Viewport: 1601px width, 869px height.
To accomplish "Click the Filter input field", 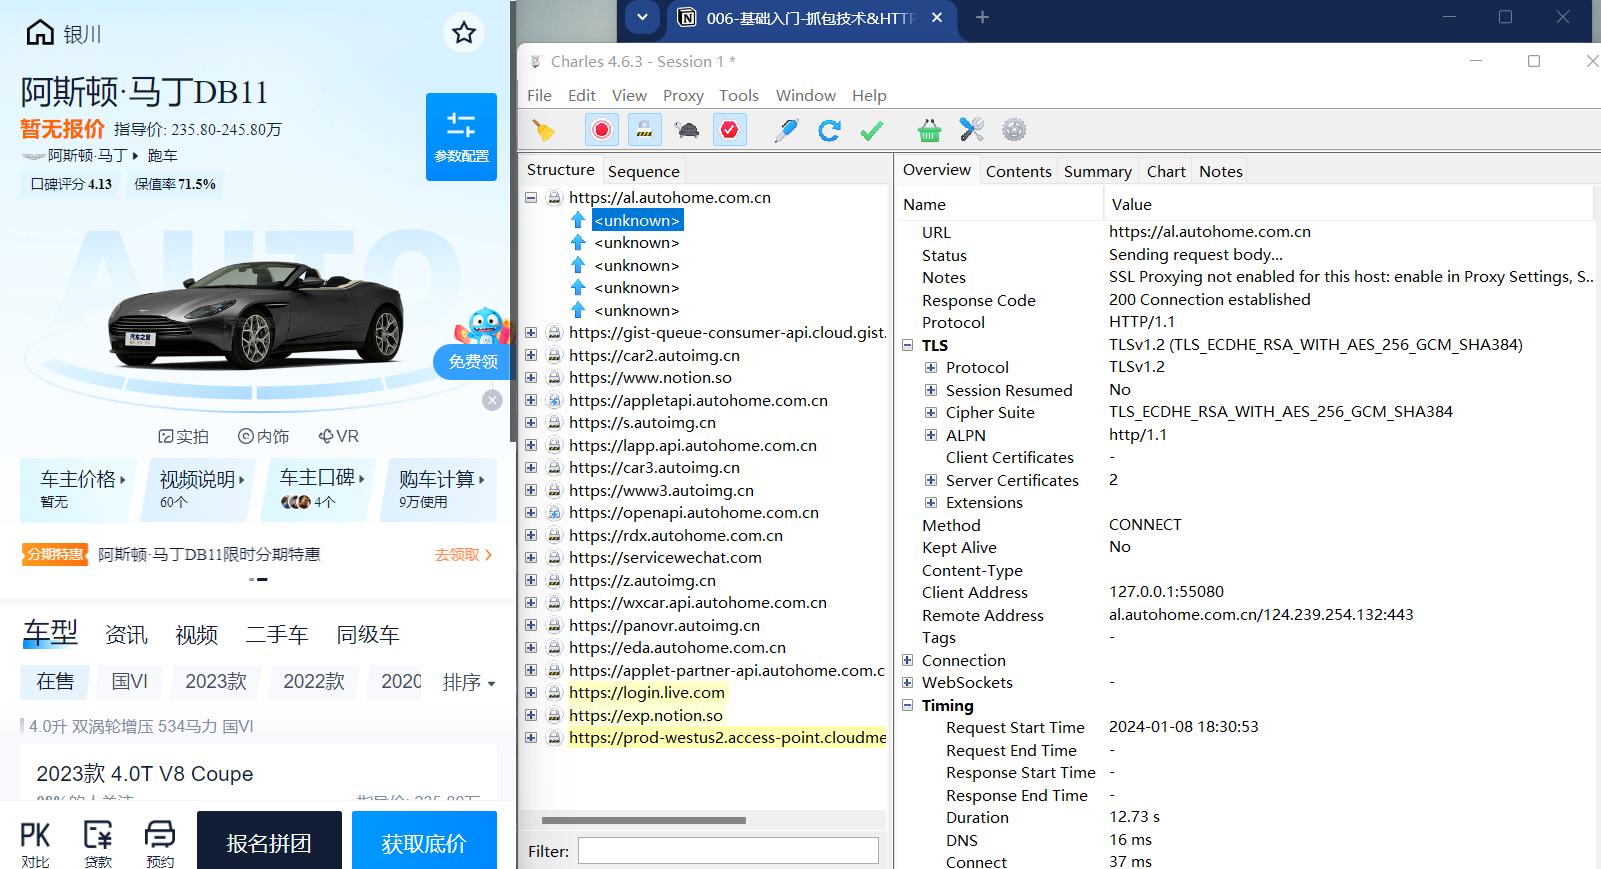I will 728,851.
